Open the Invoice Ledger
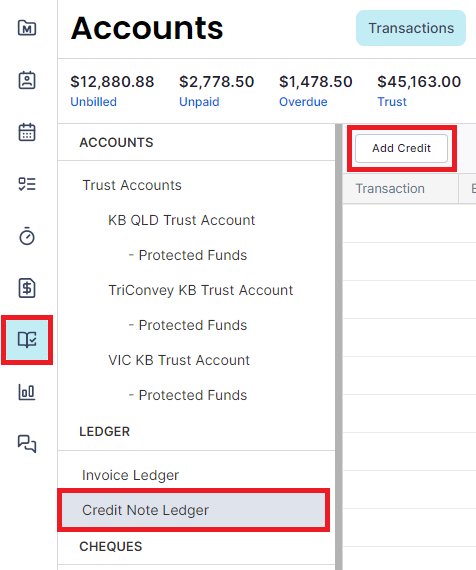Viewport: 476px width, 570px height. [131, 475]
